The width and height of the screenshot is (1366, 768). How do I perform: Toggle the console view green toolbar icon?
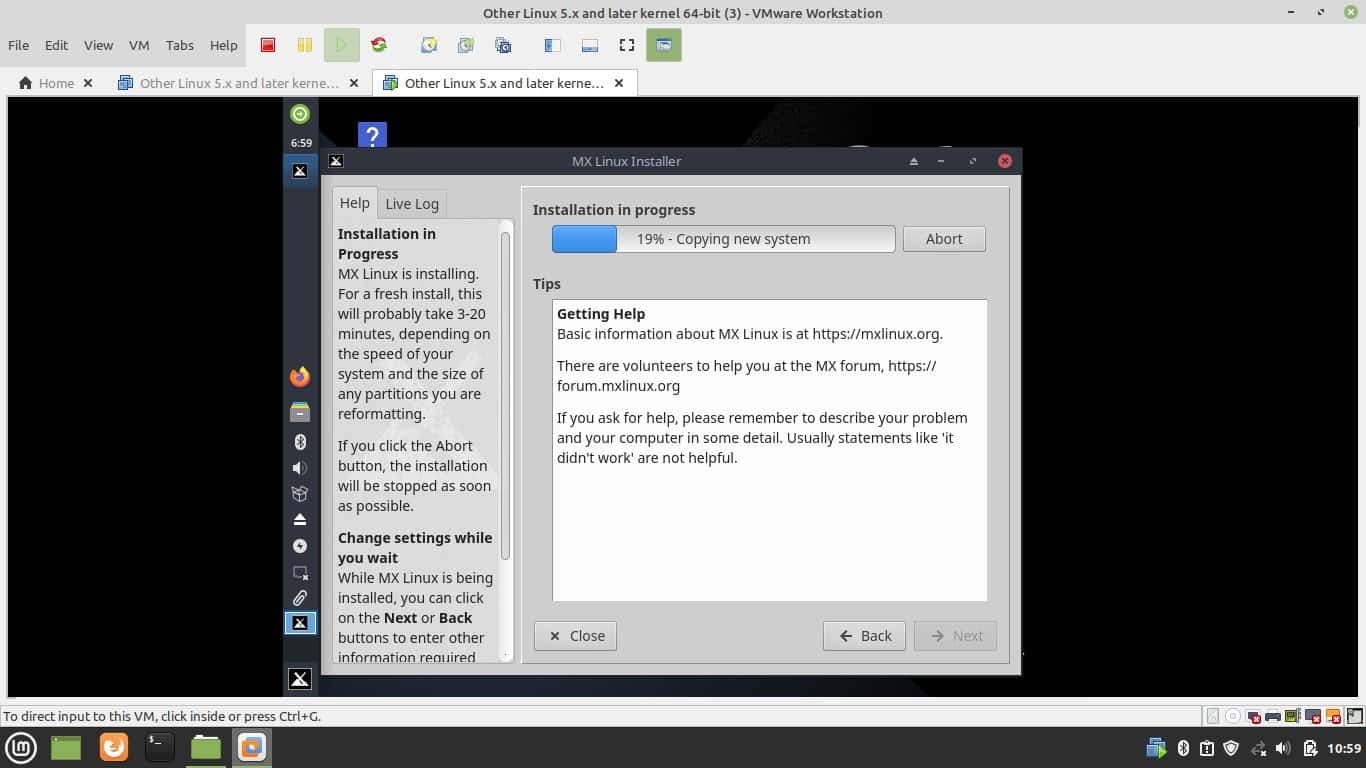coord(664,45)
